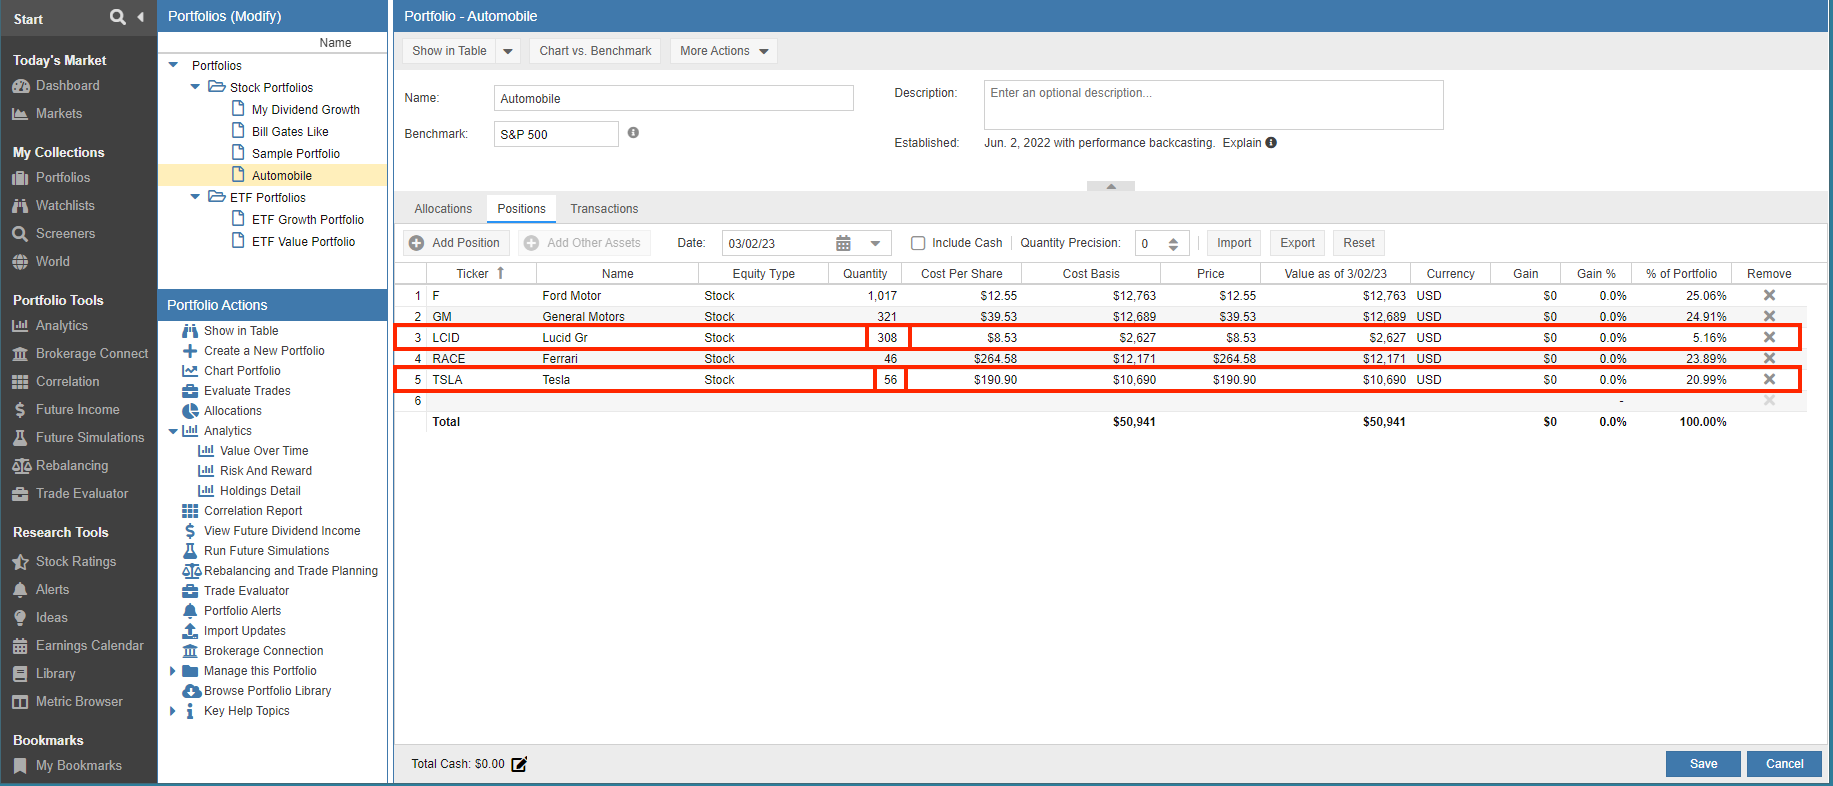1833x786 pixels.
Task: Click the benchmark info icon next to S&P 500
Action: [x=633, y=133]
